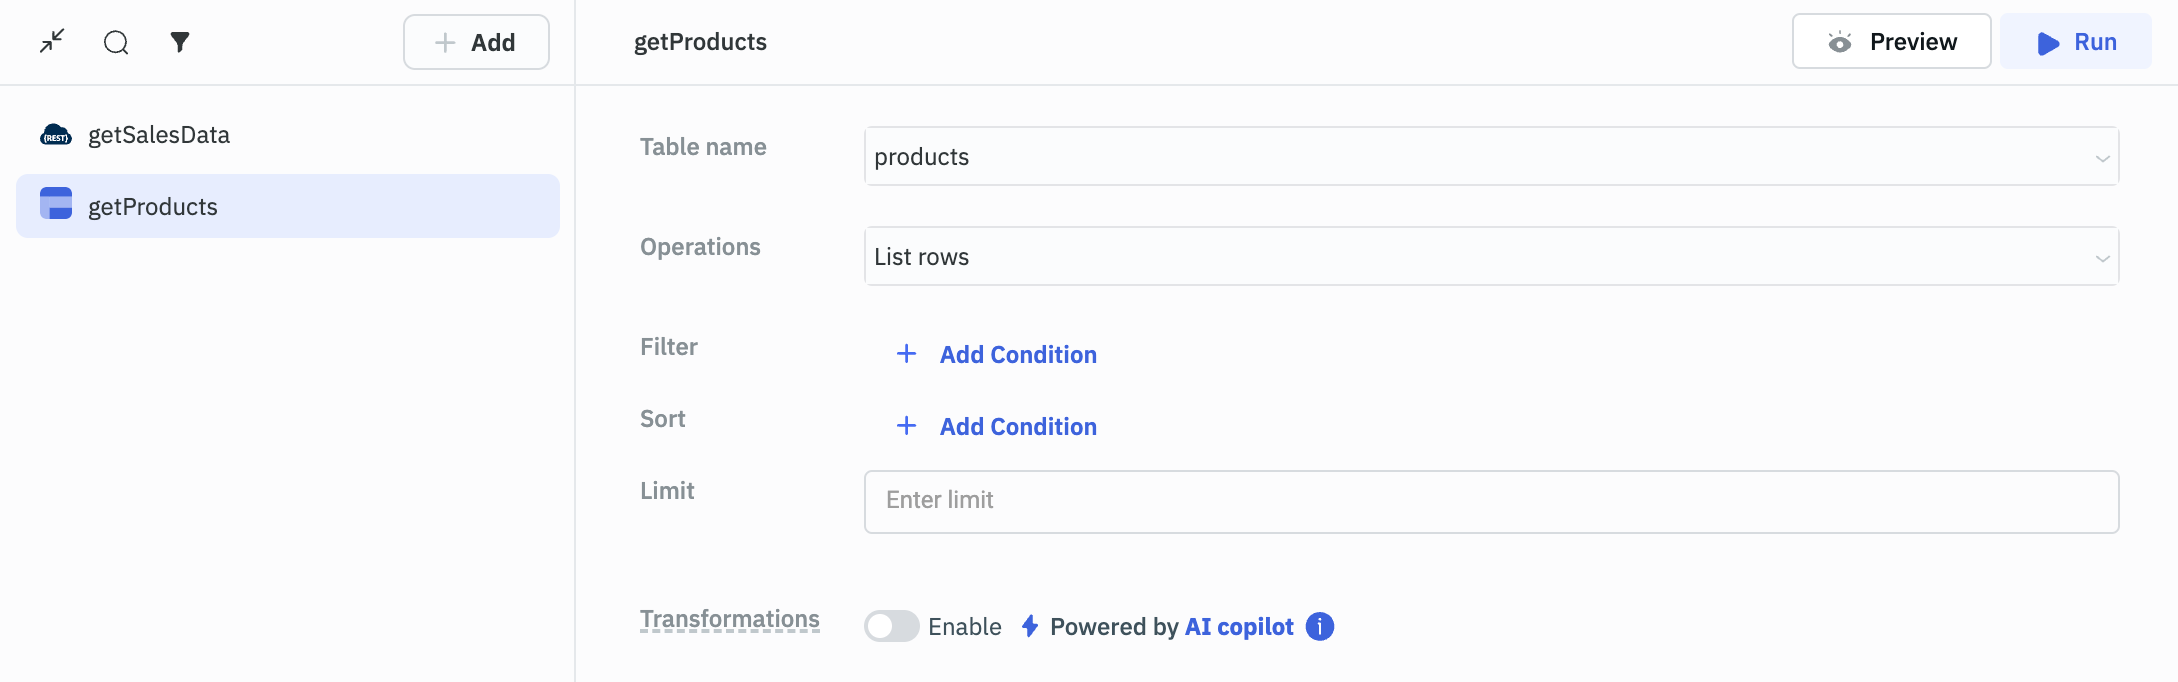Click the Filter plus icon
Screen dimensions: 2178x682
click(906, 354)
